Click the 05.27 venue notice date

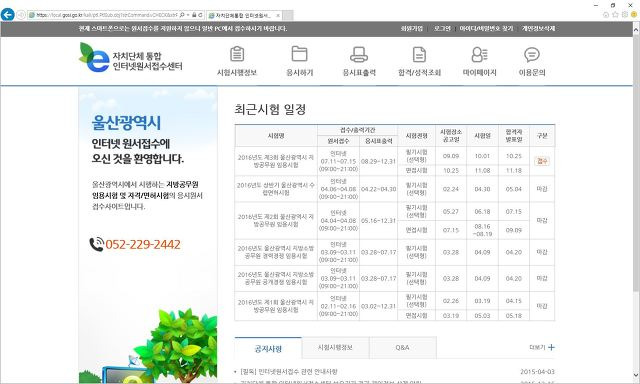[451, 211]
